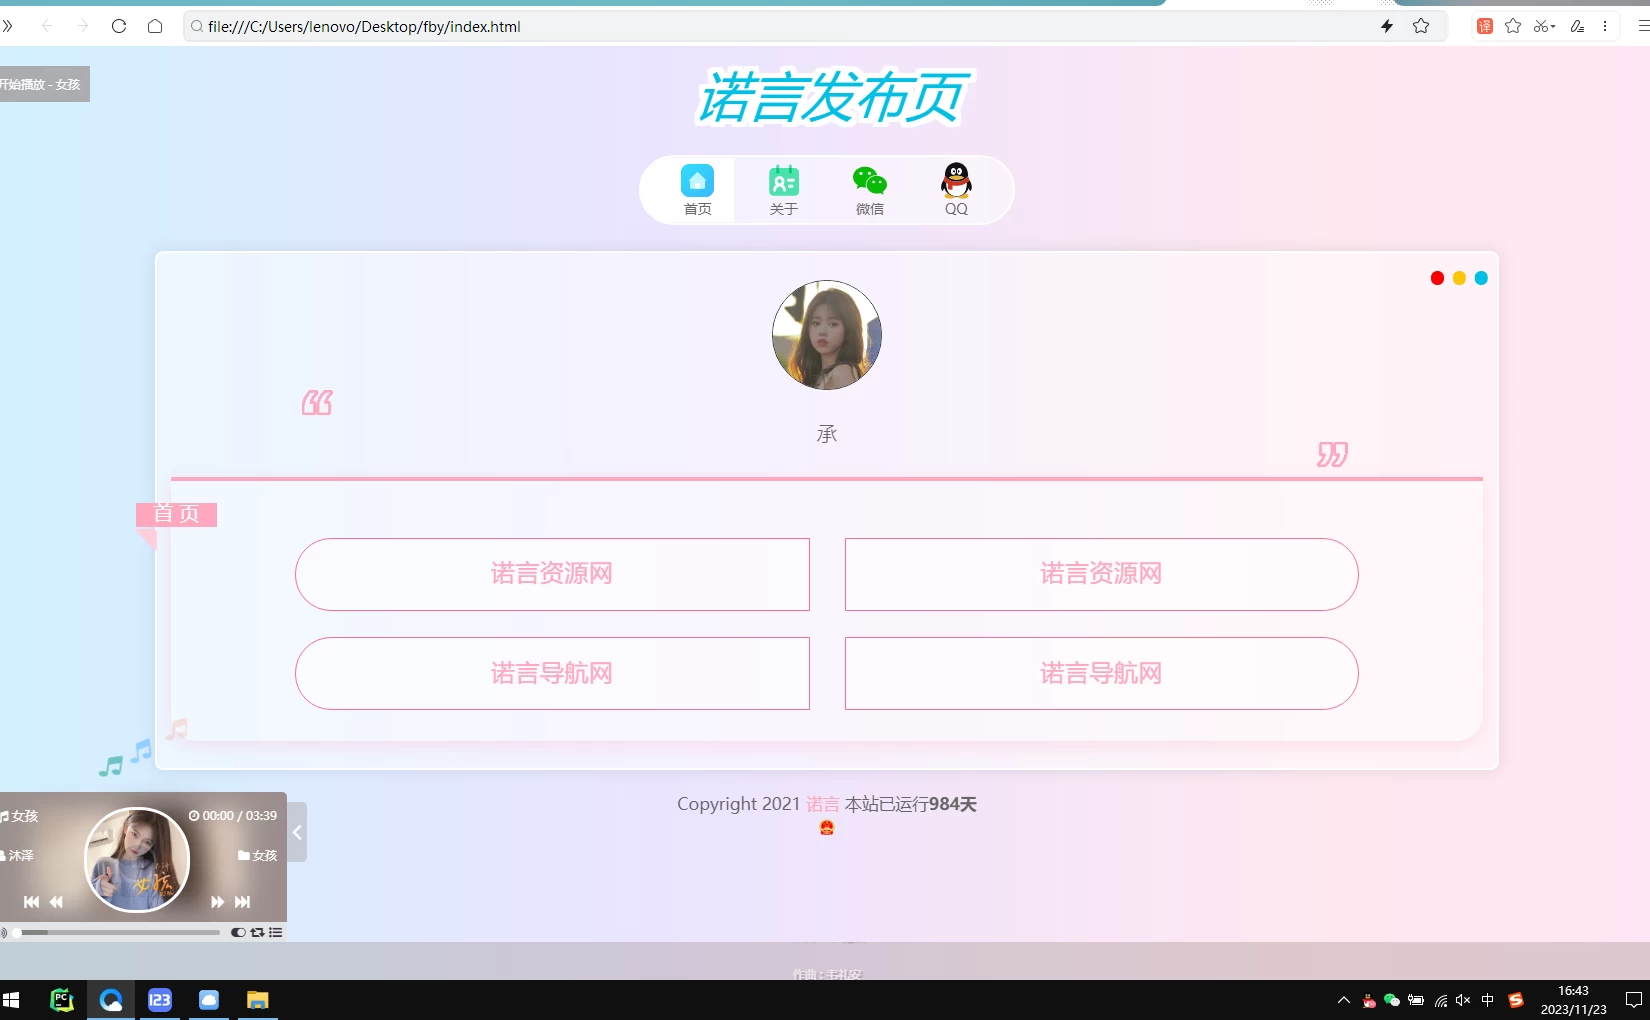
Task: Click the album cover in music player
Action: pyautogui.click(x=137, y=860)
